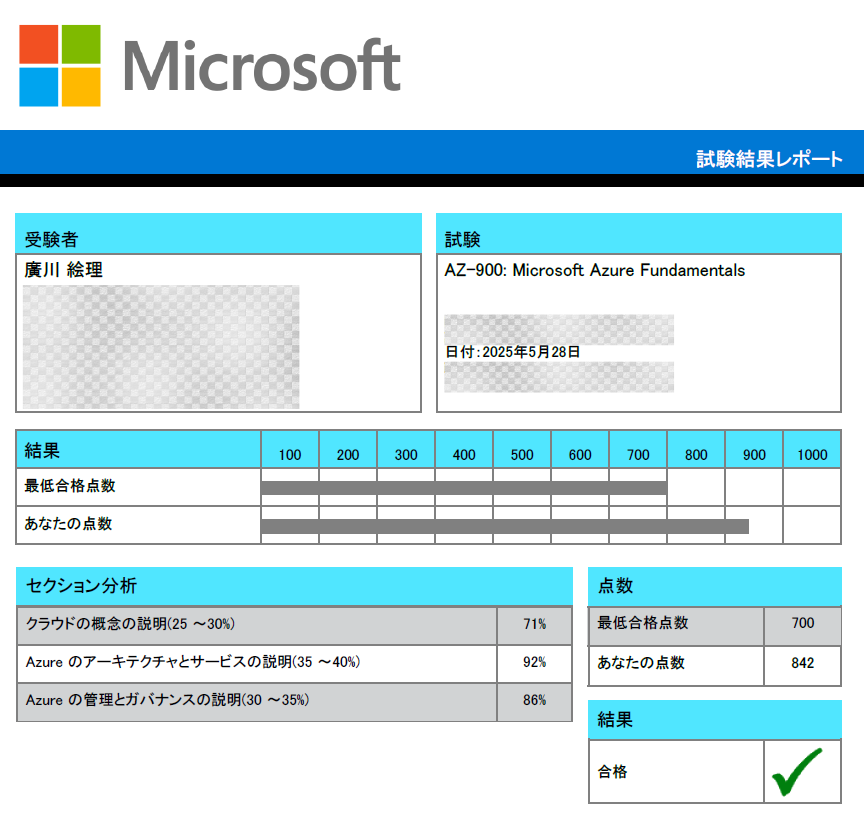Click the exam date 日付:2025年5月28日
864x818 pixels.
[513, 352]
